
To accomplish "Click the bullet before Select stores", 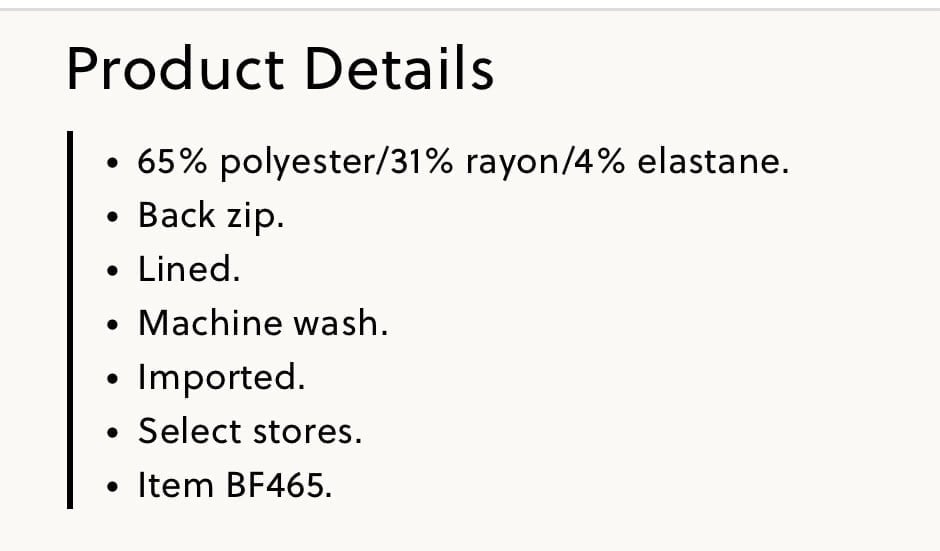I will coord(112,433).
